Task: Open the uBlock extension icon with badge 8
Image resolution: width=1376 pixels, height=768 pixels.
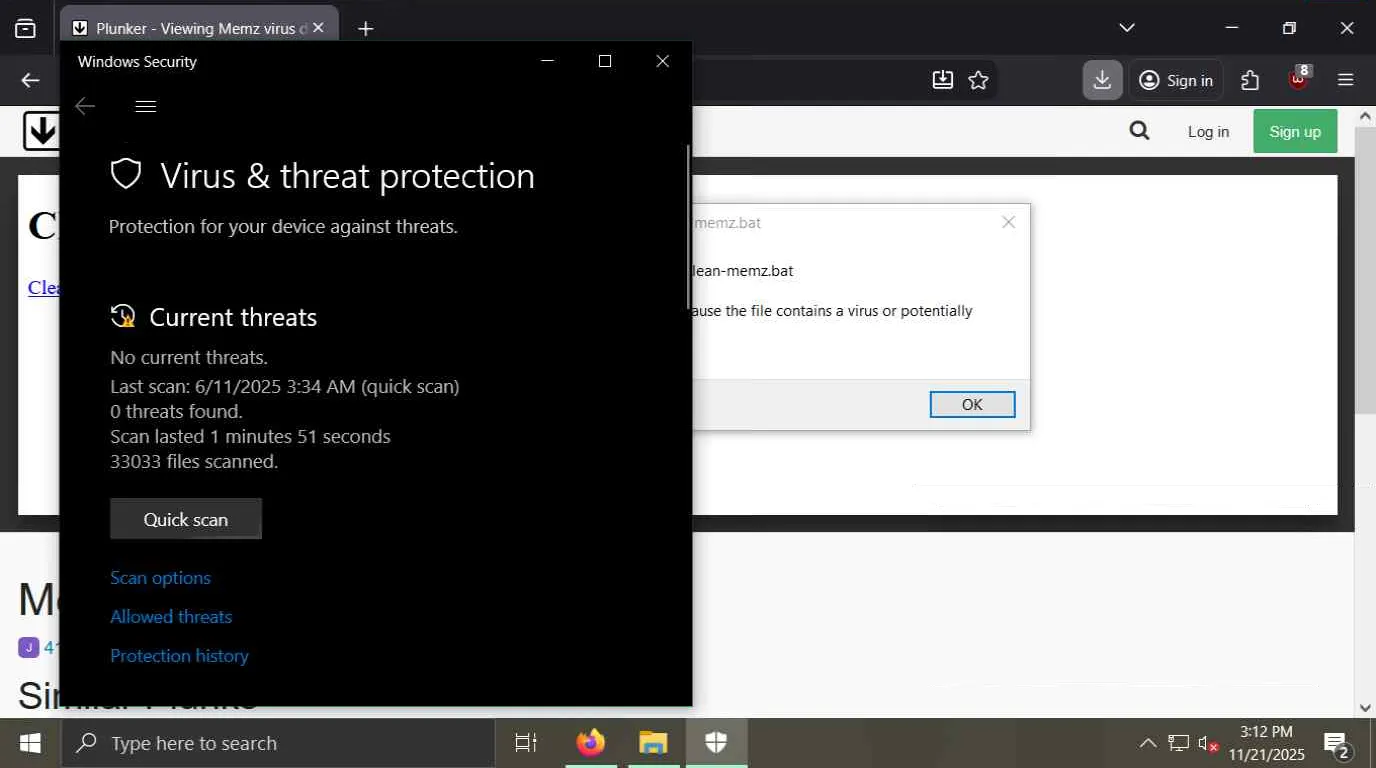Action: [x=1298, y=80]
